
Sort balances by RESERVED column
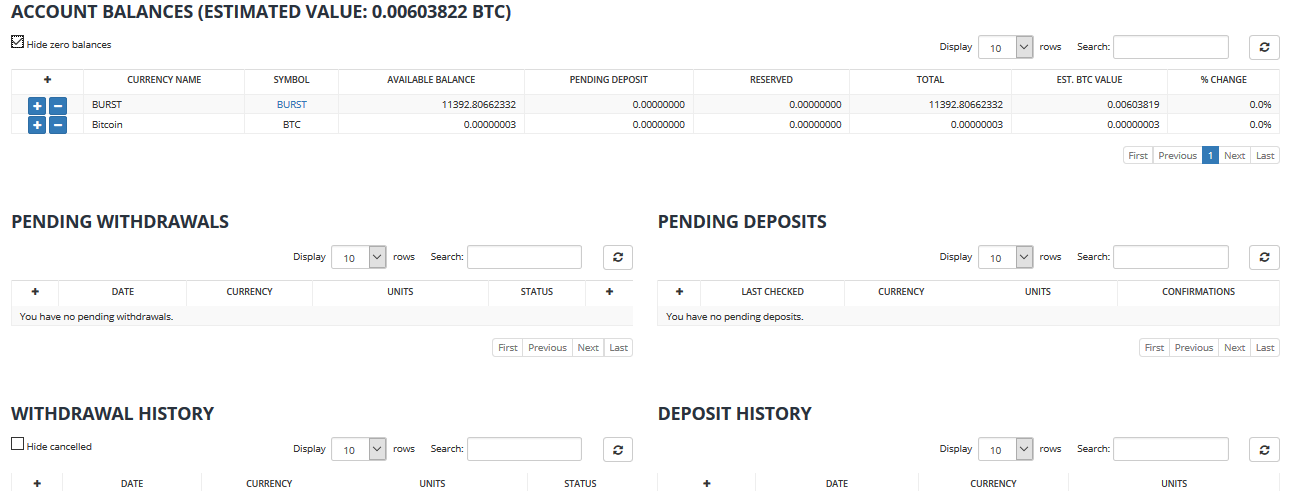click(x=771, y=80)
